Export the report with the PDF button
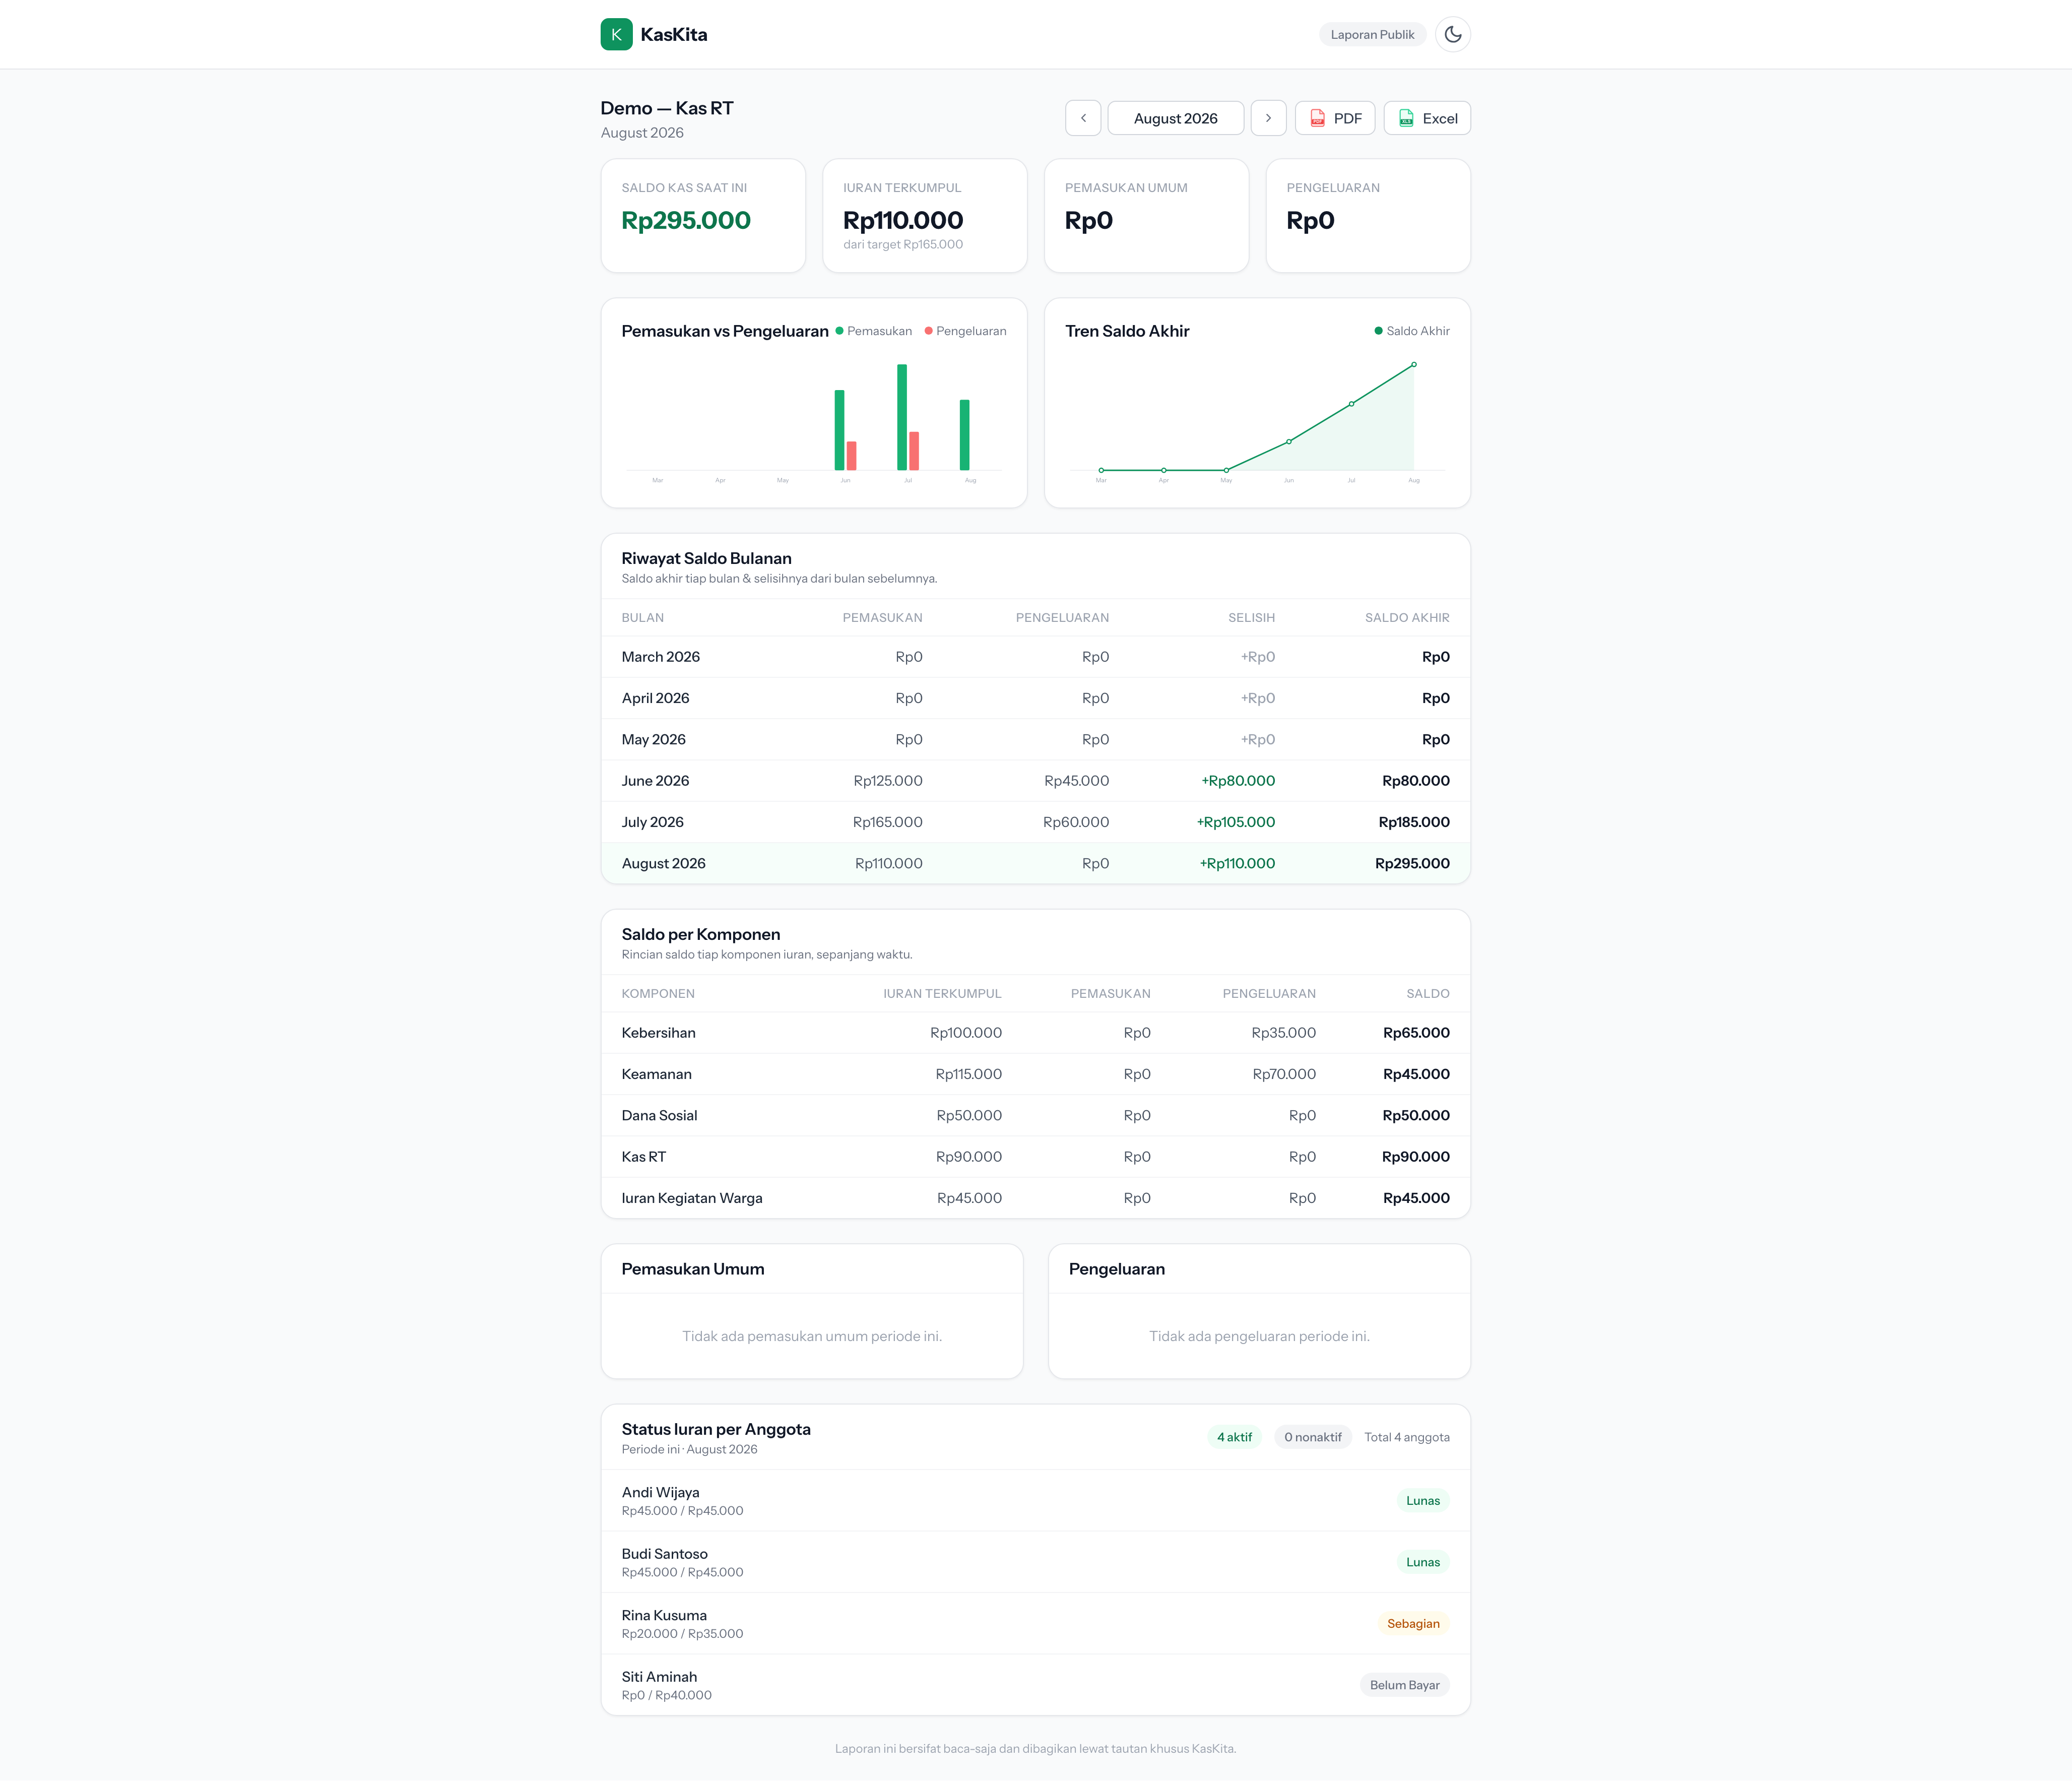Viewport: 2072px width, 1781px height. click(x=1334, y=118)
